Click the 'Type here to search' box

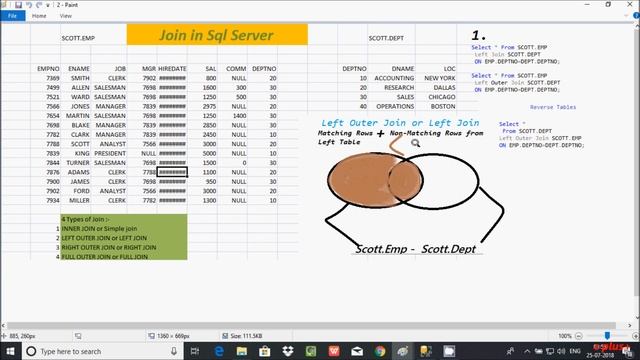point(102,351)
